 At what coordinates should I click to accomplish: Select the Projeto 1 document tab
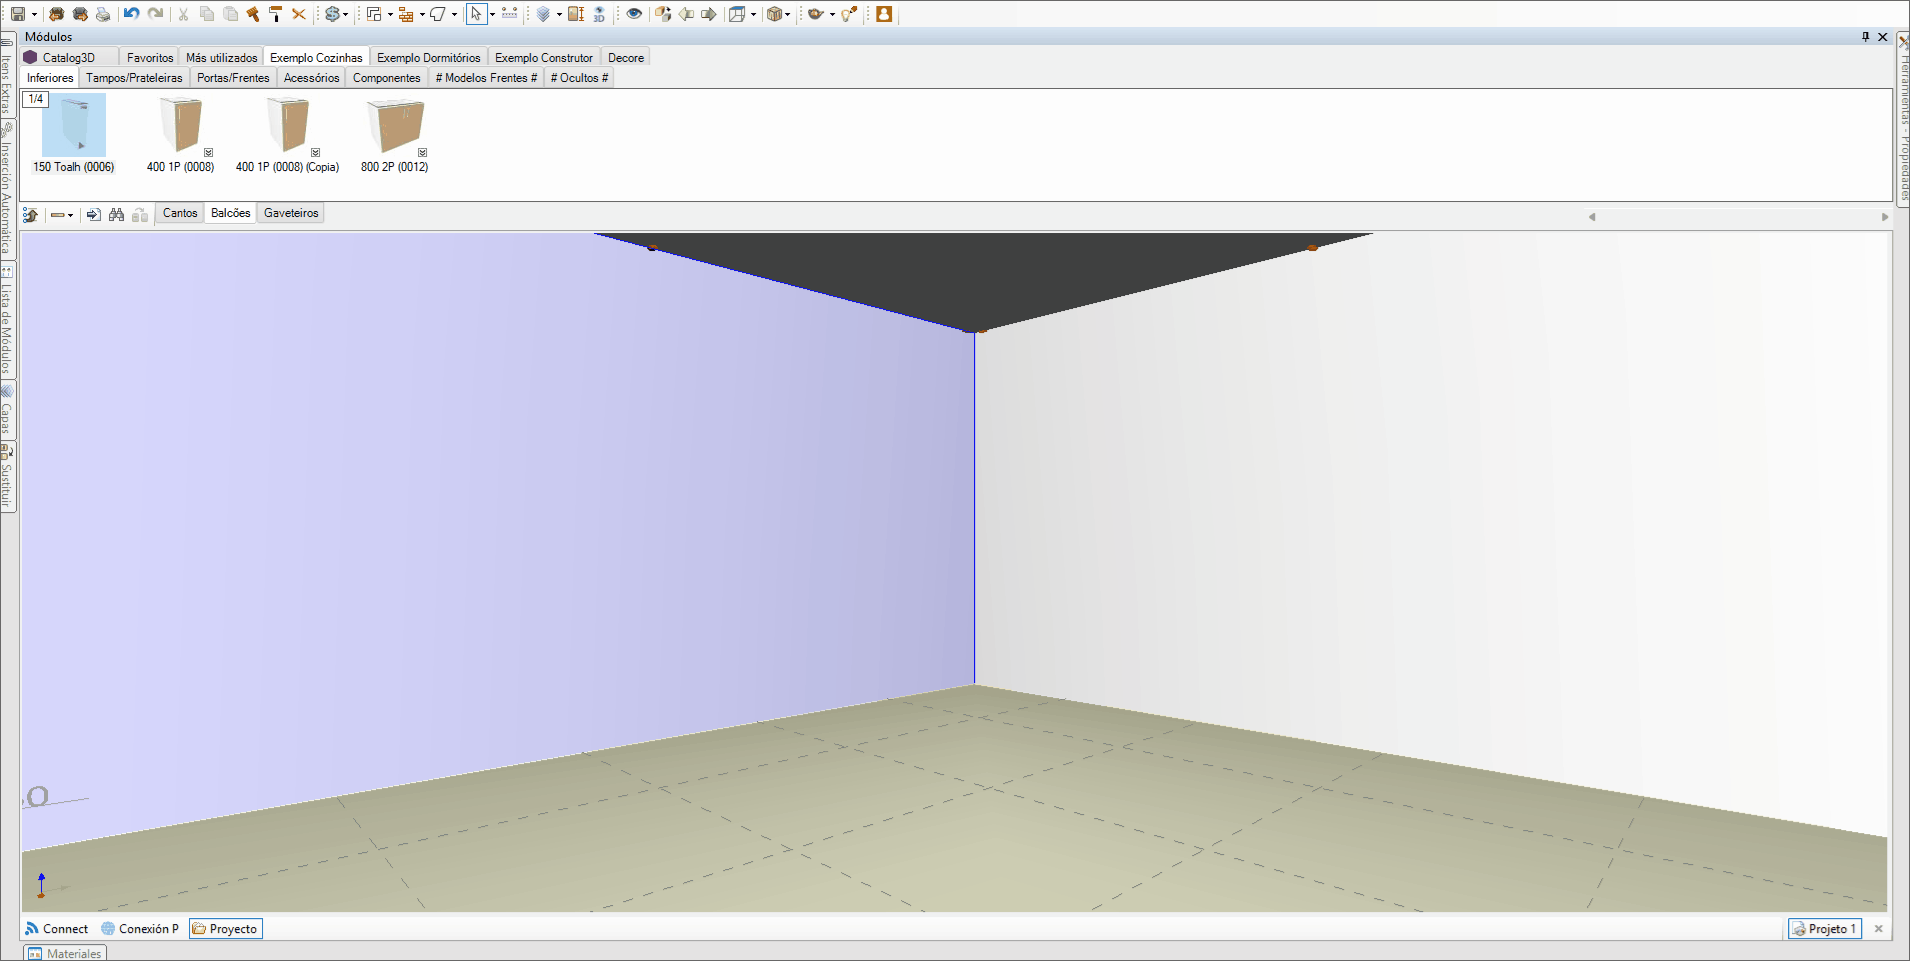1825,929
